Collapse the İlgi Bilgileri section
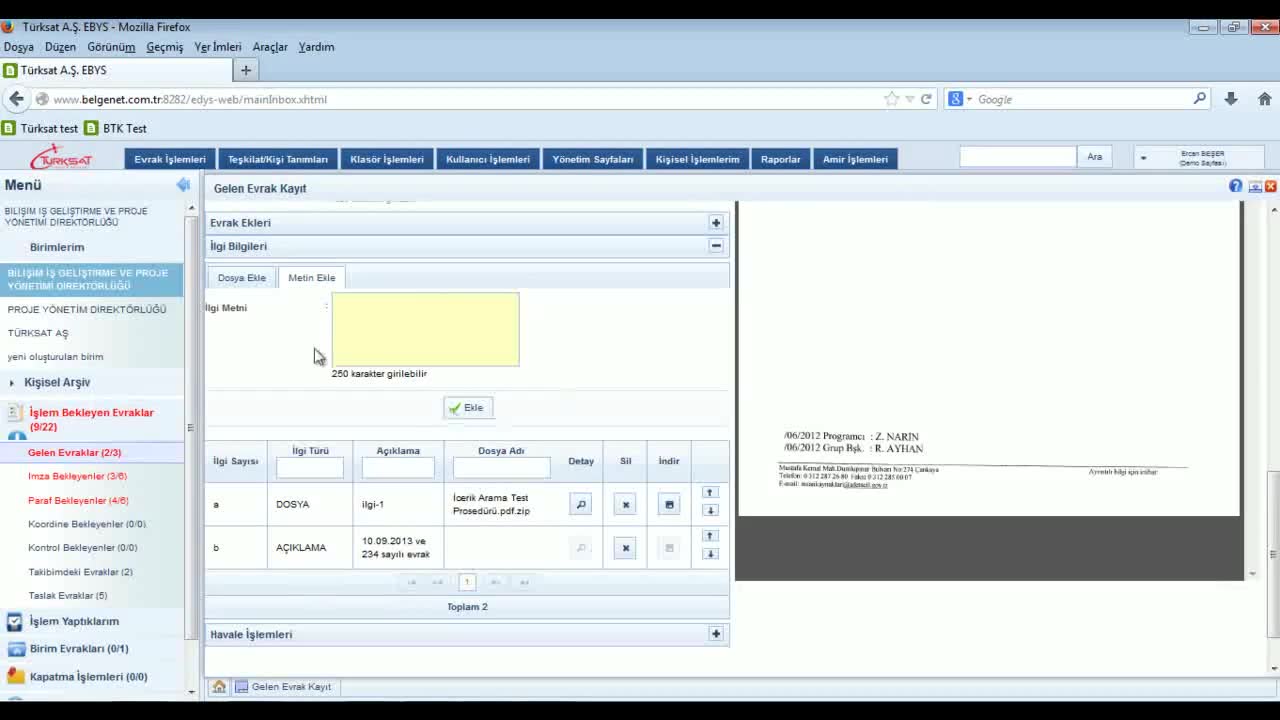Screen dimensions: 1280x720 pyautogui.click(x=716, y=246)
